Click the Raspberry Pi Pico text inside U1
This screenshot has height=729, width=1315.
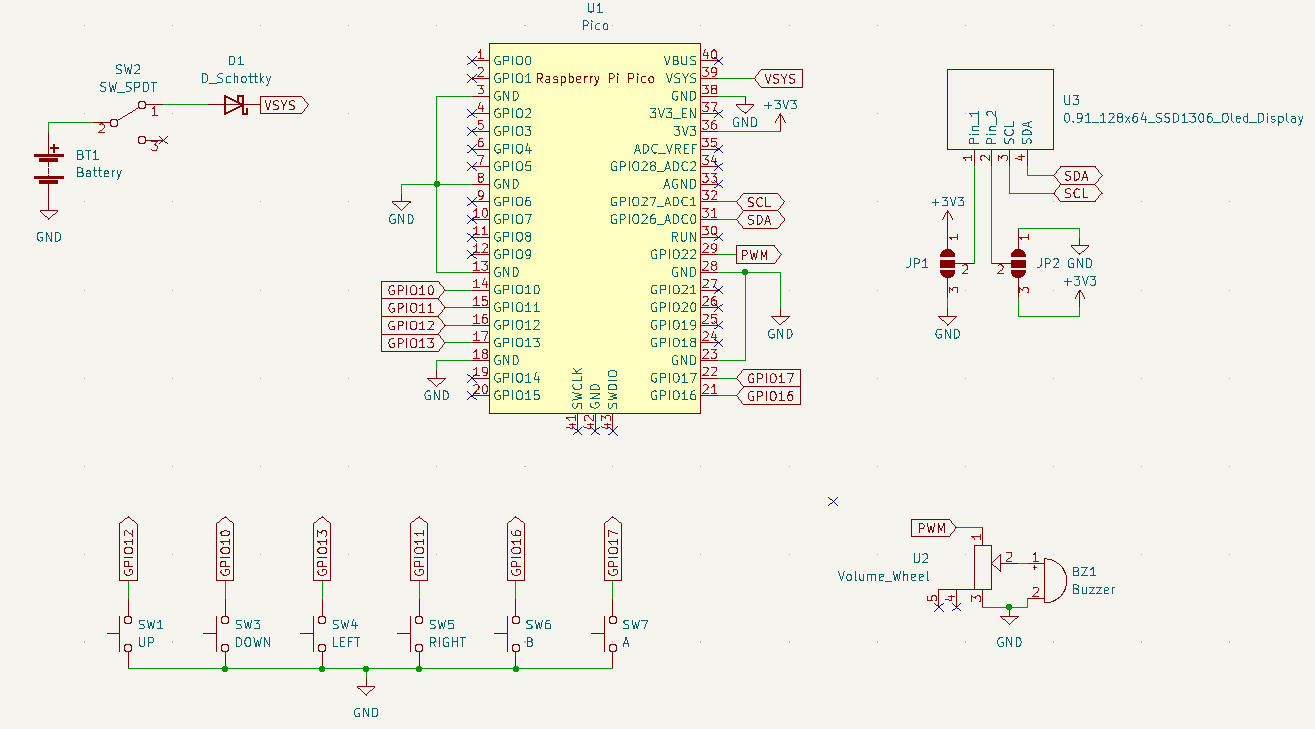point(596,78)
